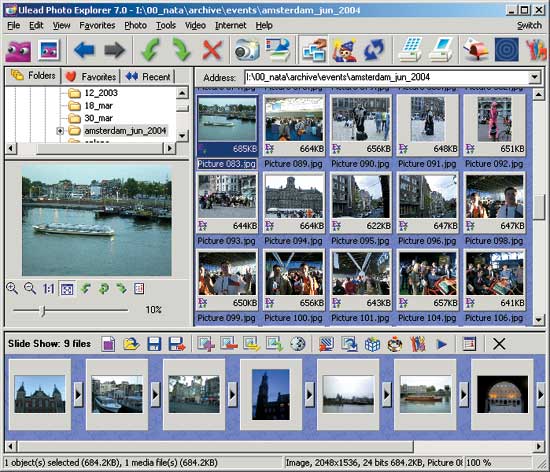The width and height of the screenshot is (550, 472).
Task: Select thumbnail Picture 099.jpg
Action: pos(227,279)
